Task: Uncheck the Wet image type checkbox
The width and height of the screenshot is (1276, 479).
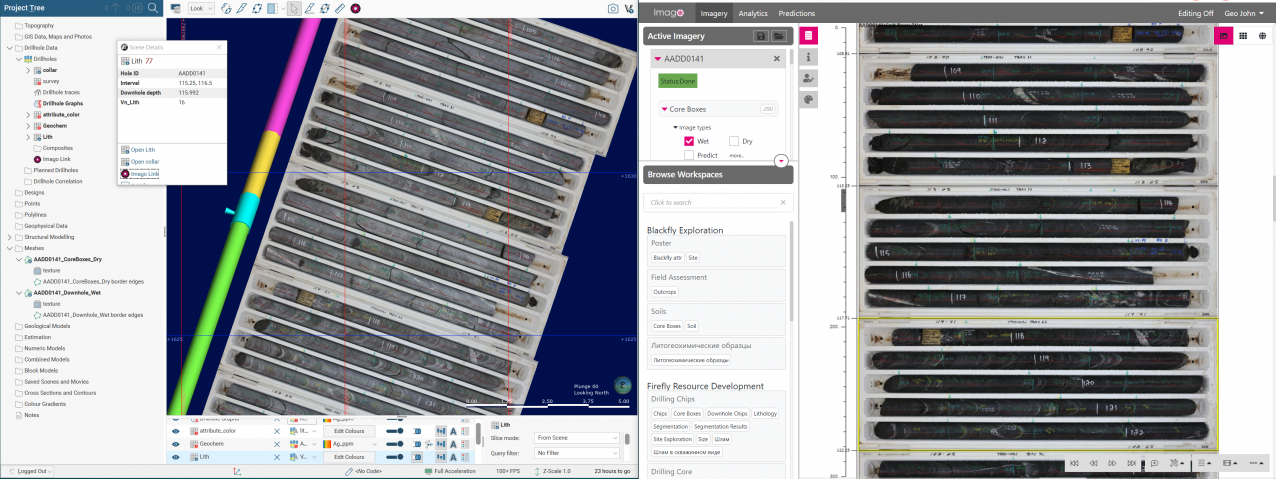Action: click(689, 141)
